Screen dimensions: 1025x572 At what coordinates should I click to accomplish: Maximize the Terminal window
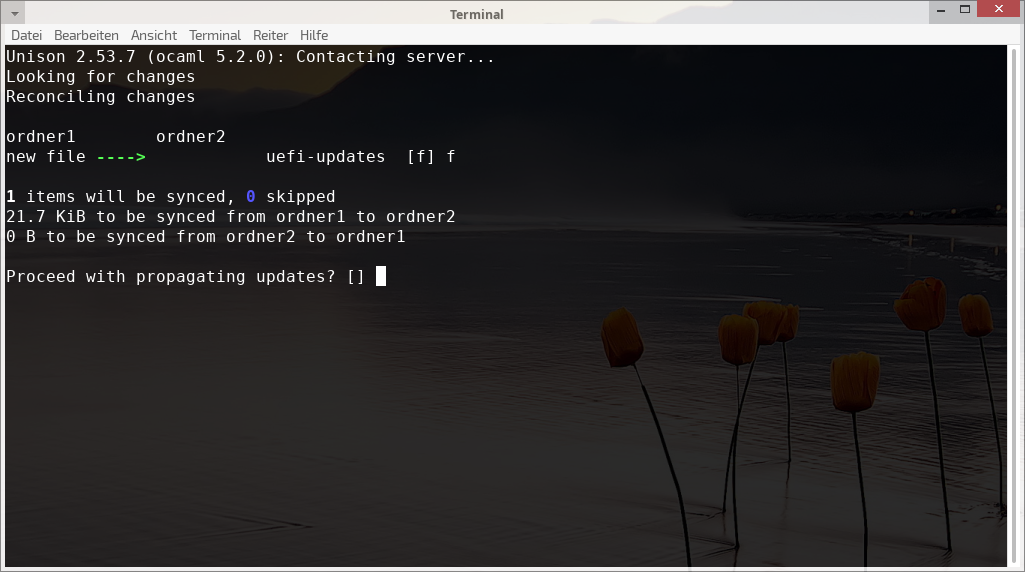point(965,10)
